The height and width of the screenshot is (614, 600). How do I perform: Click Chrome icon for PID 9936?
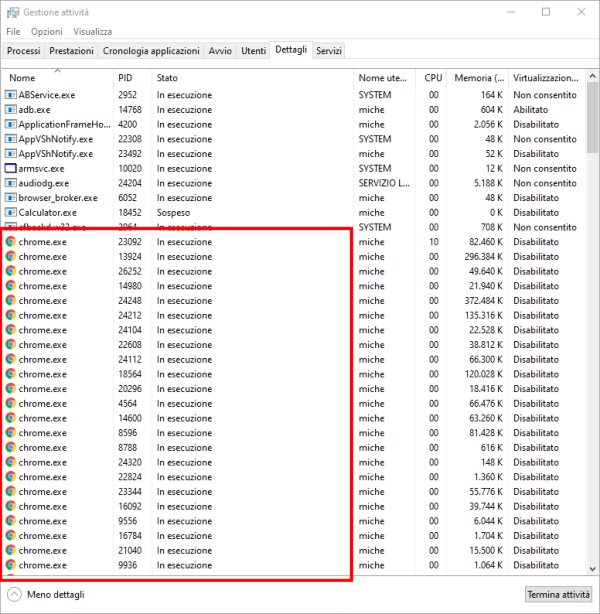tap(11, 565)
